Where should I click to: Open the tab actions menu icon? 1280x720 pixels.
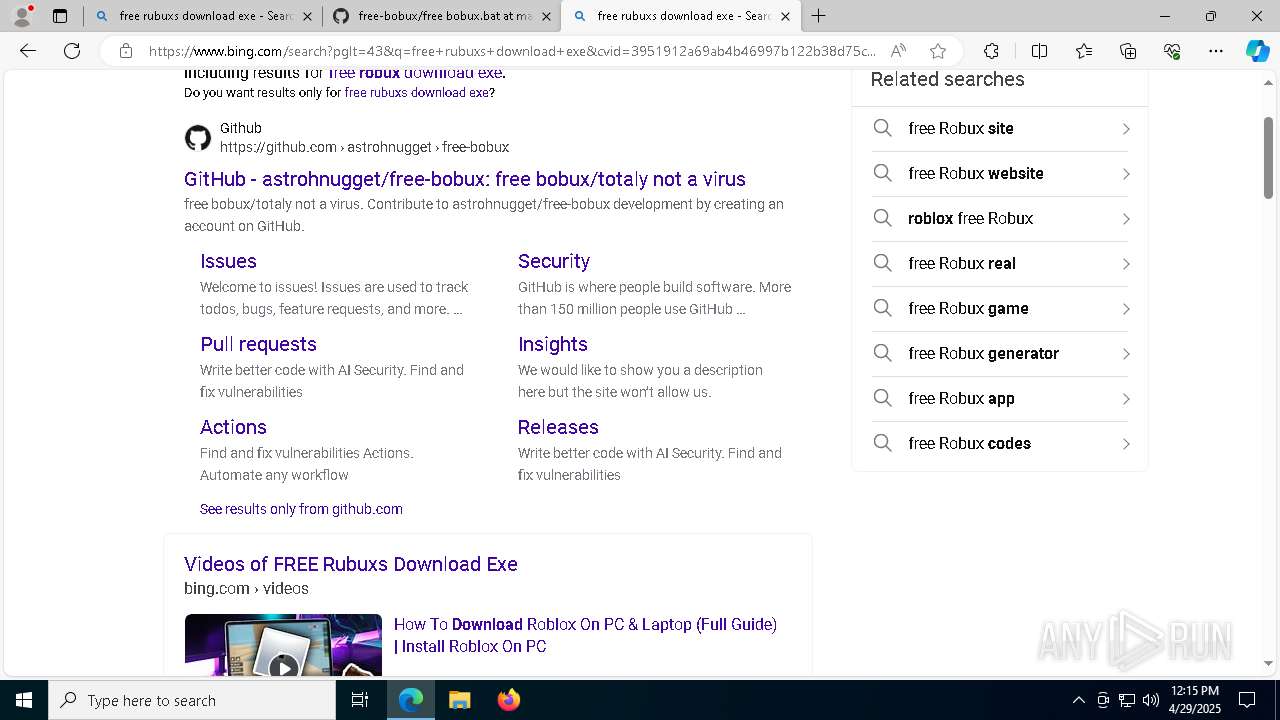tap(60, 16)
